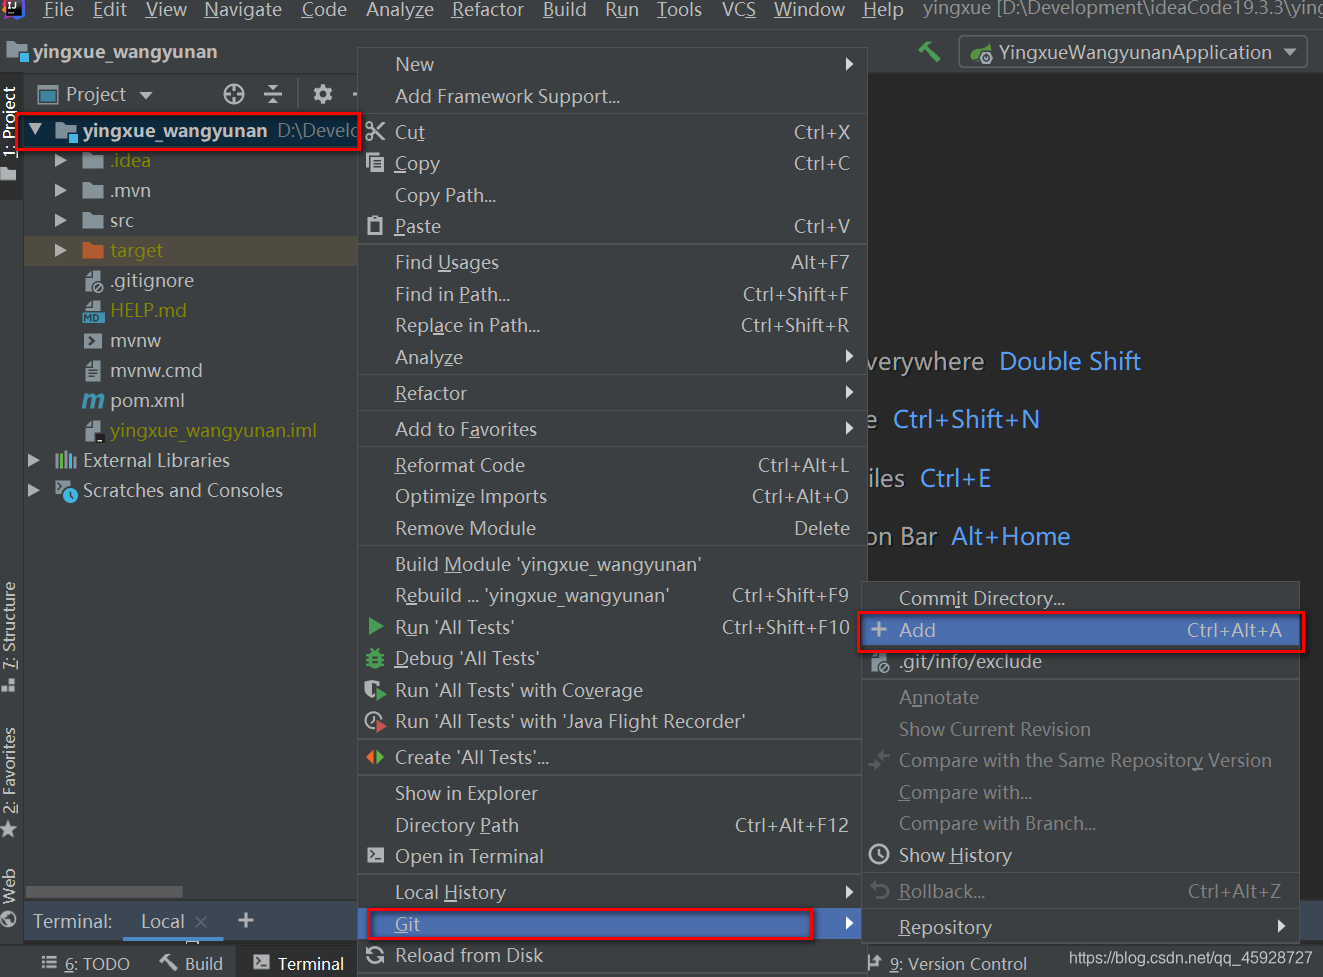Click the Reload from Disk refresh icon

(375, 955)
